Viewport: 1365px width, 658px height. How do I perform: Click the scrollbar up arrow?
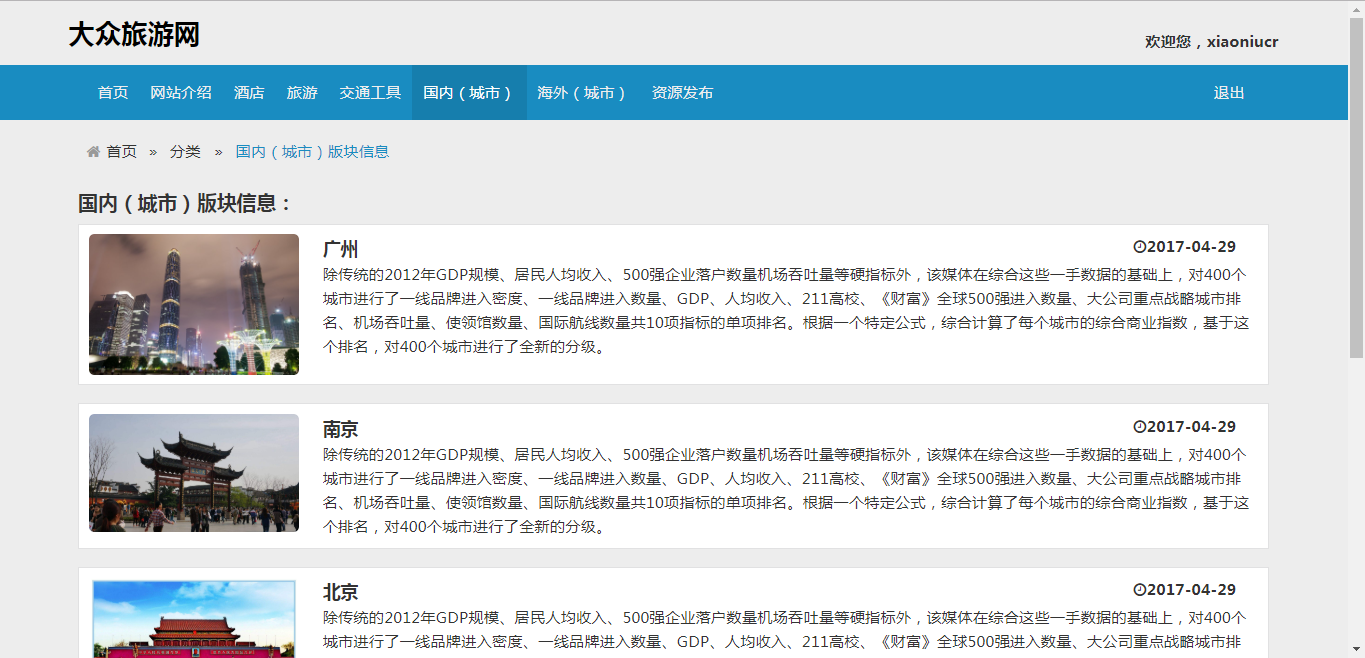[x=1357, y=8]
